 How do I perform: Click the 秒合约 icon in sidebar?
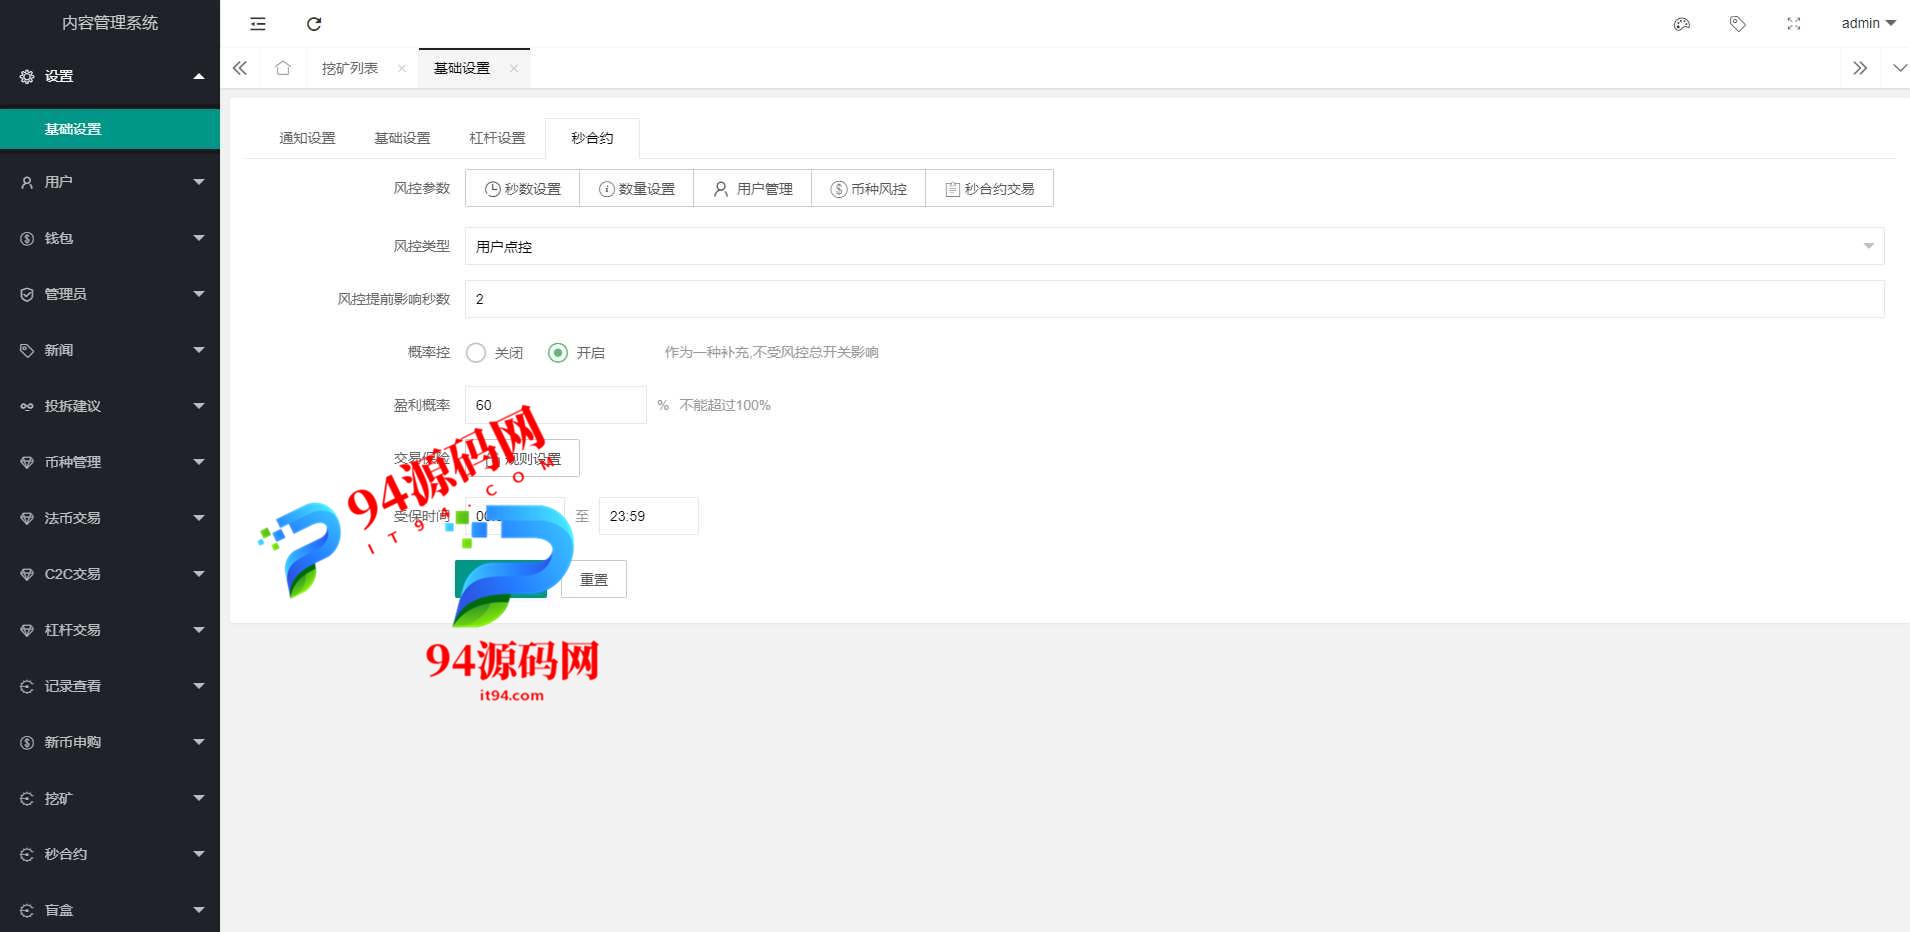[x=27, y=854]
